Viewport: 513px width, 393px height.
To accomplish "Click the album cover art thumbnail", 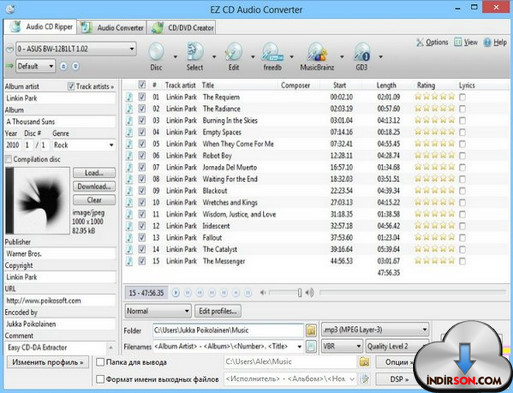I will click(37, 200).
